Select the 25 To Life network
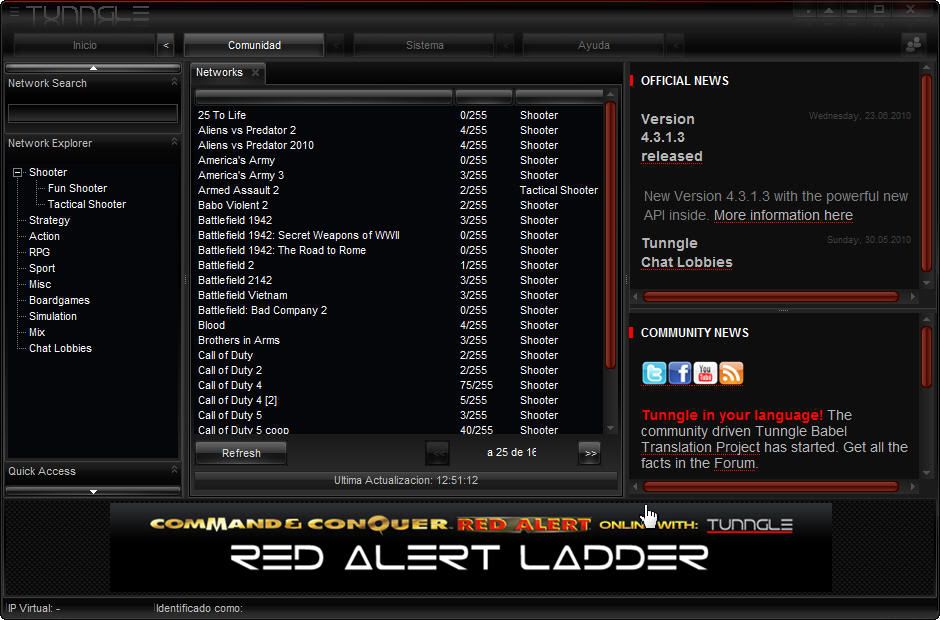Screen dimensions: 940x620 (x=399, y=115)
